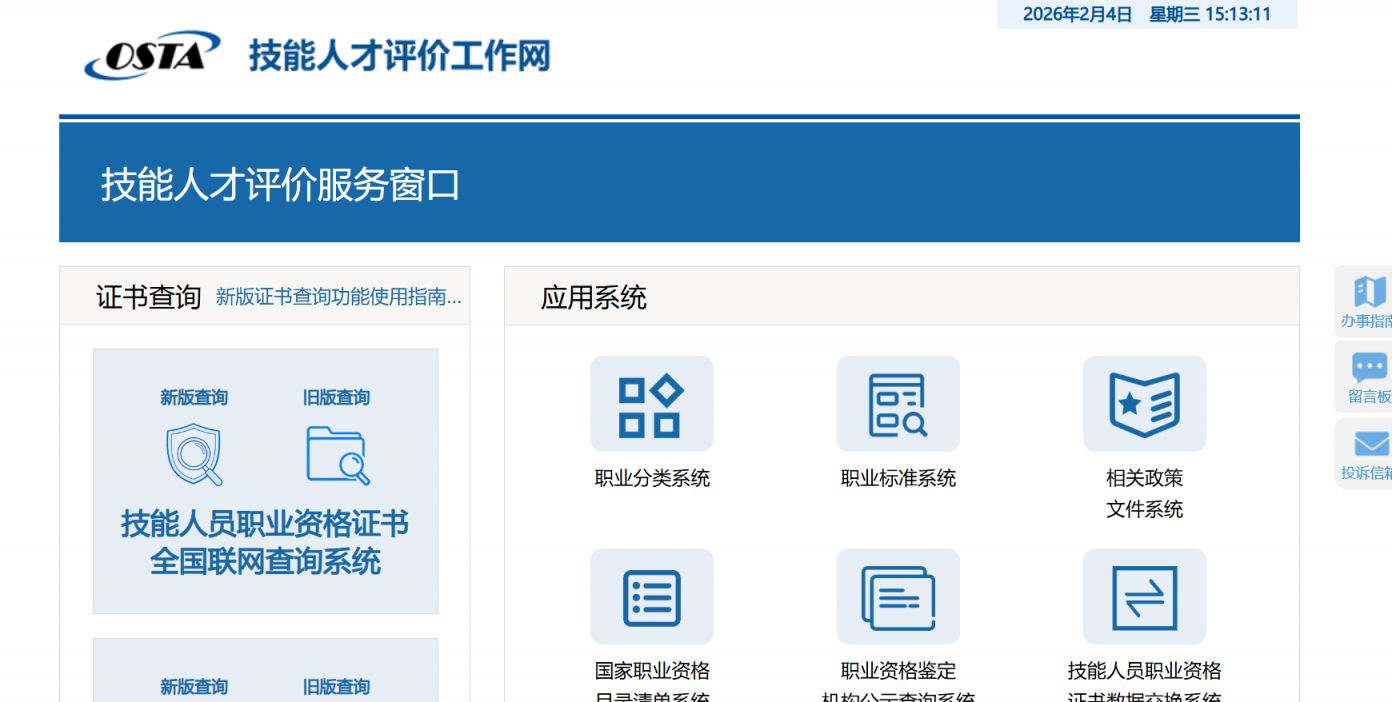Click 旧版查询 in the second certificate card

click(x=337, y=687)
